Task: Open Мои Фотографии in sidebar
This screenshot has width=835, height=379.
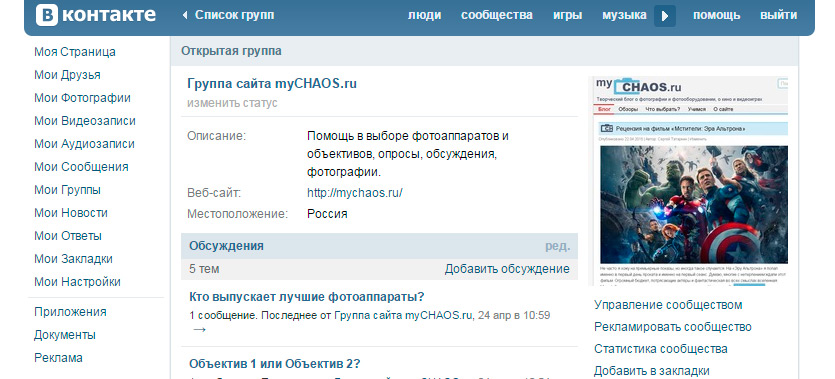Action: 82,98
